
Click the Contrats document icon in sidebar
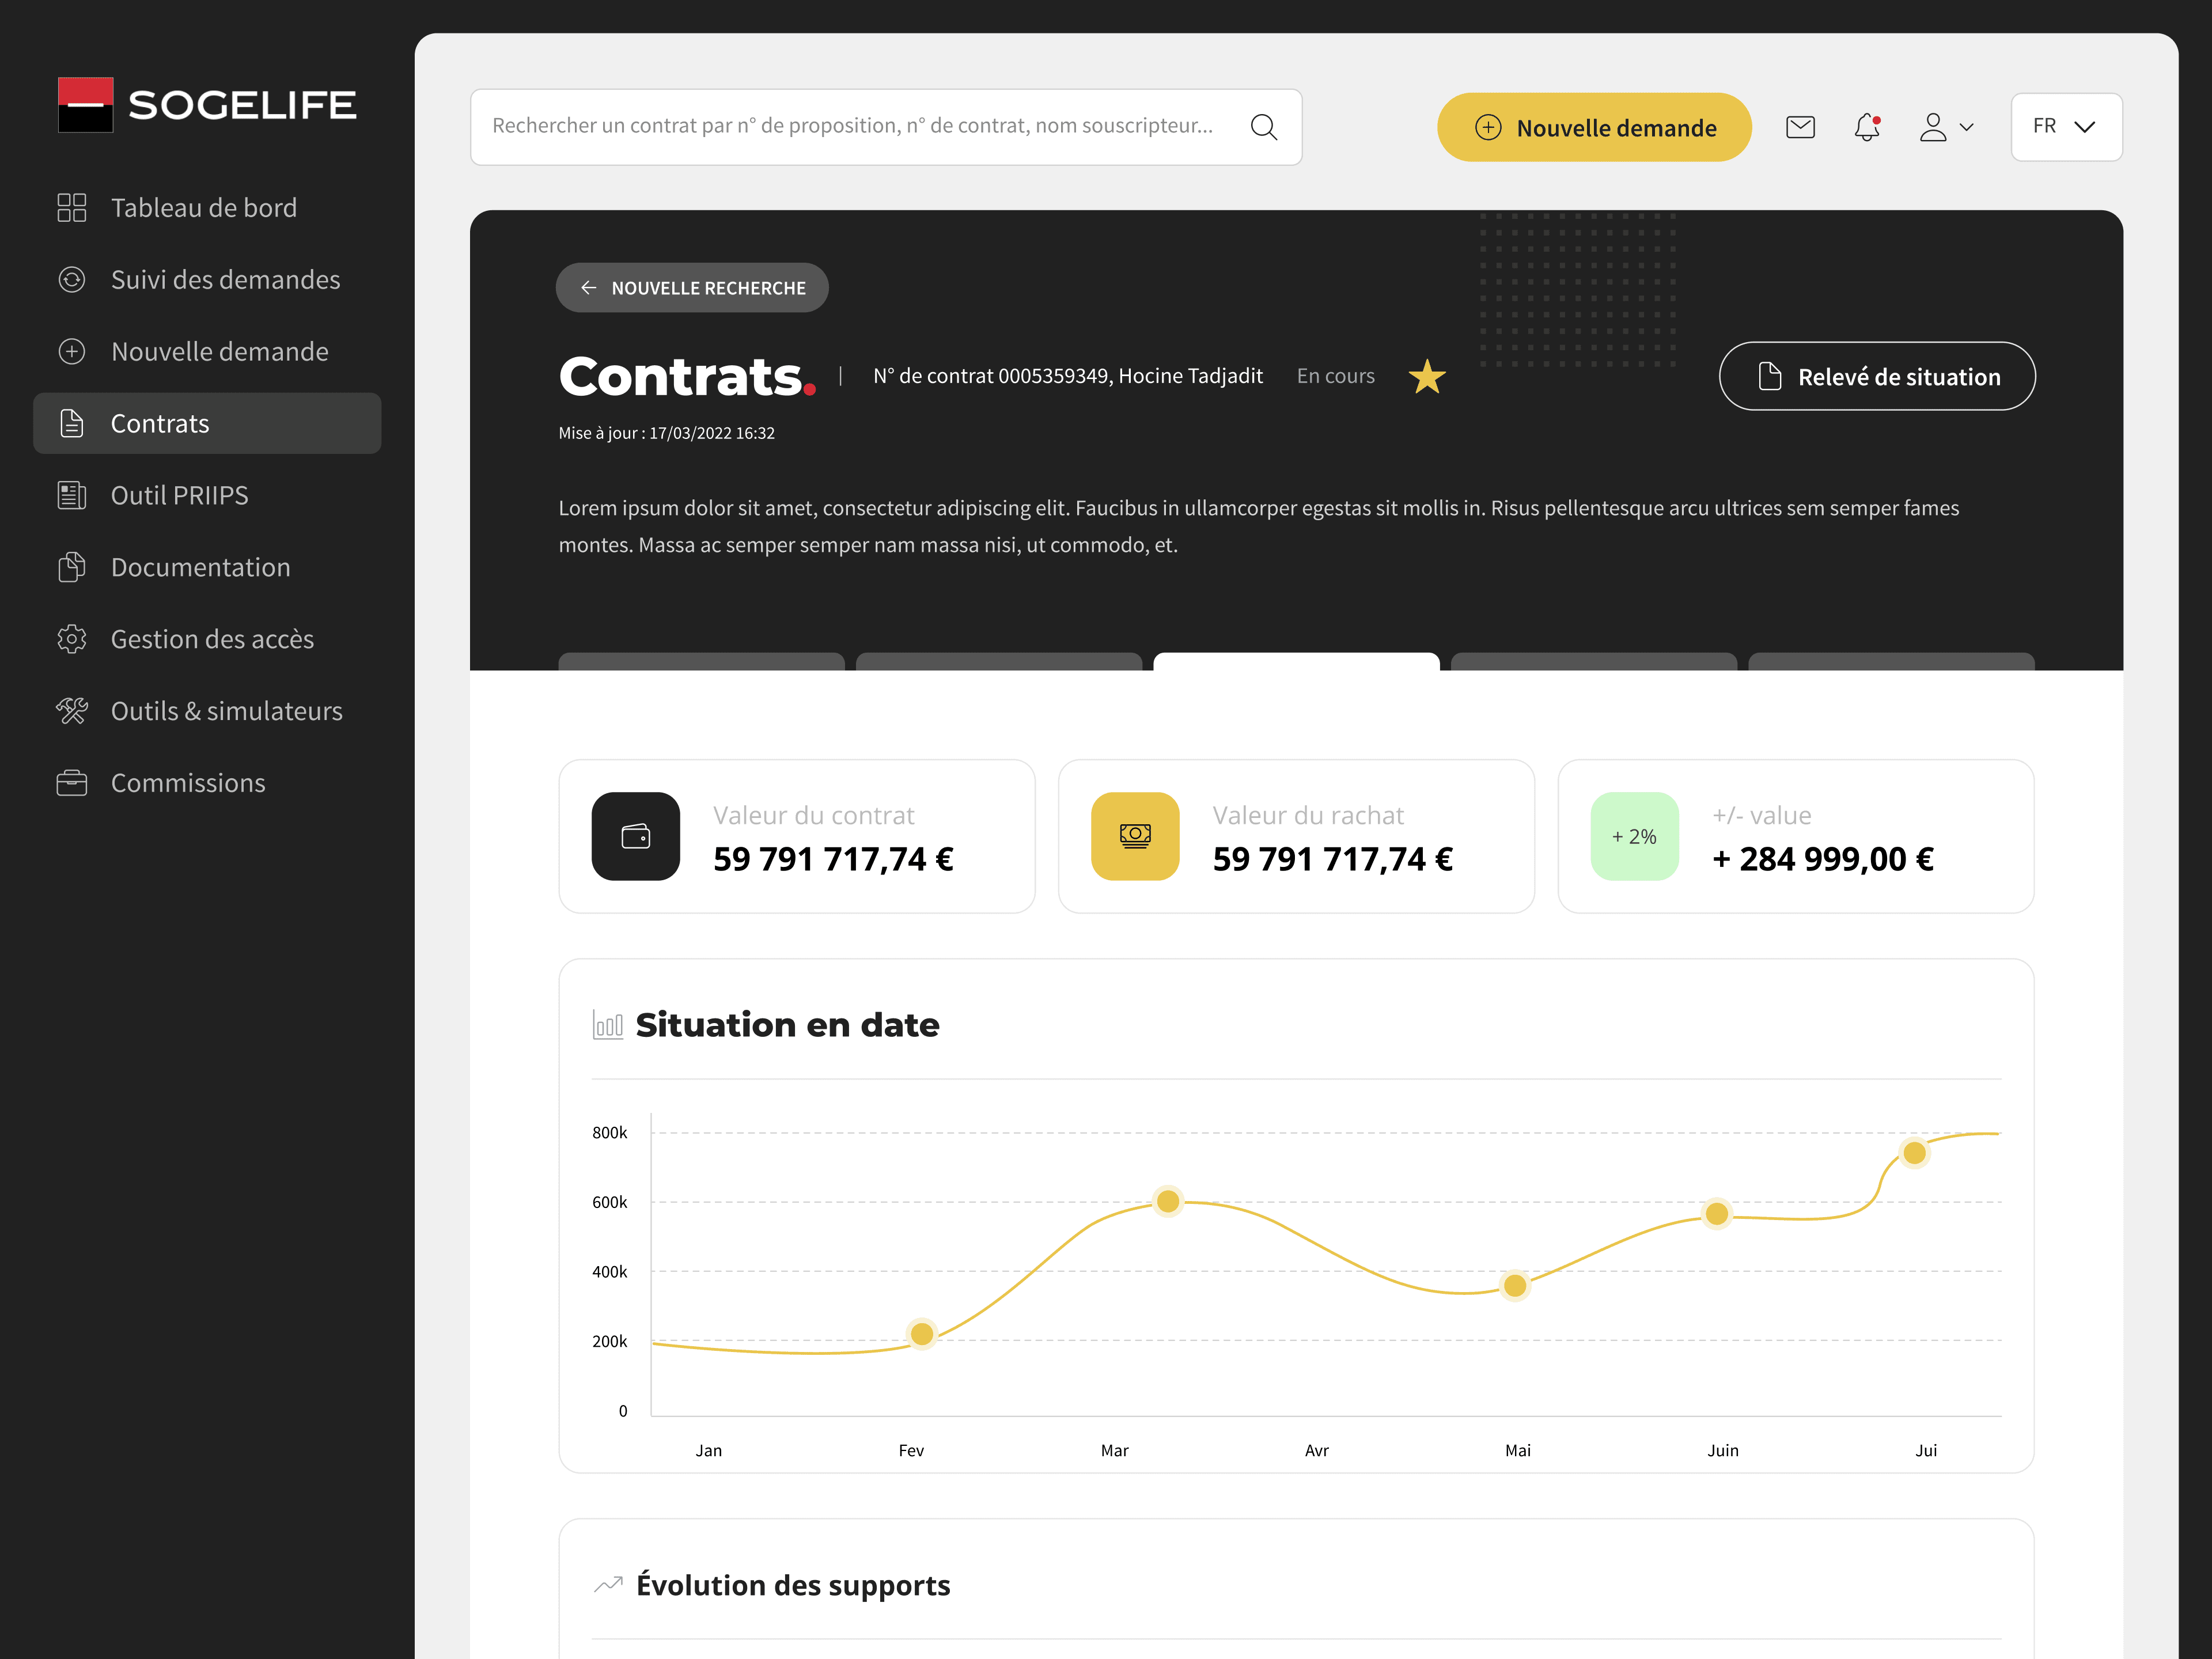(72, 424)
